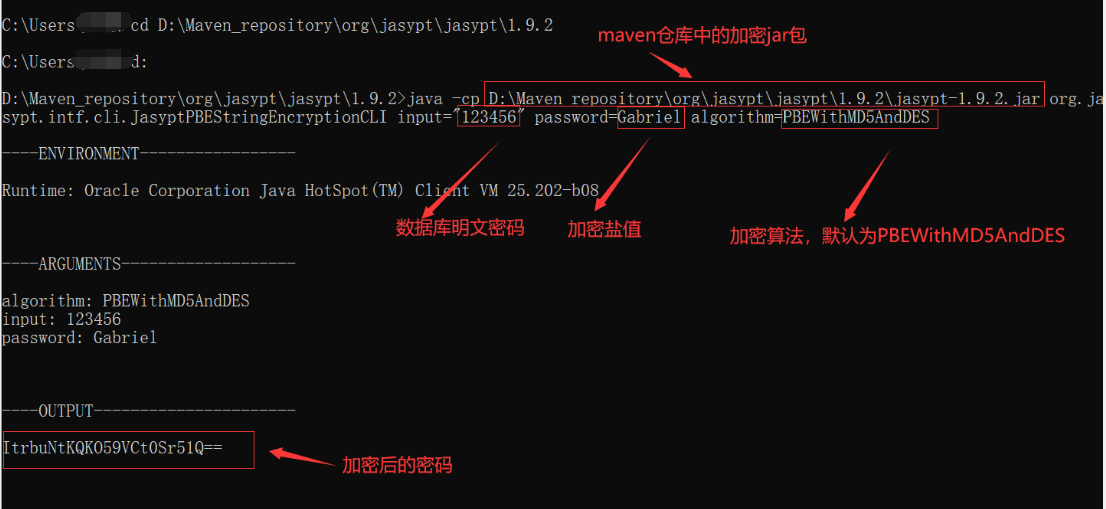This screenshot has height=509, width=1106.
Task: Click the red arrow under the jar annotation
Action: point(671,65)
